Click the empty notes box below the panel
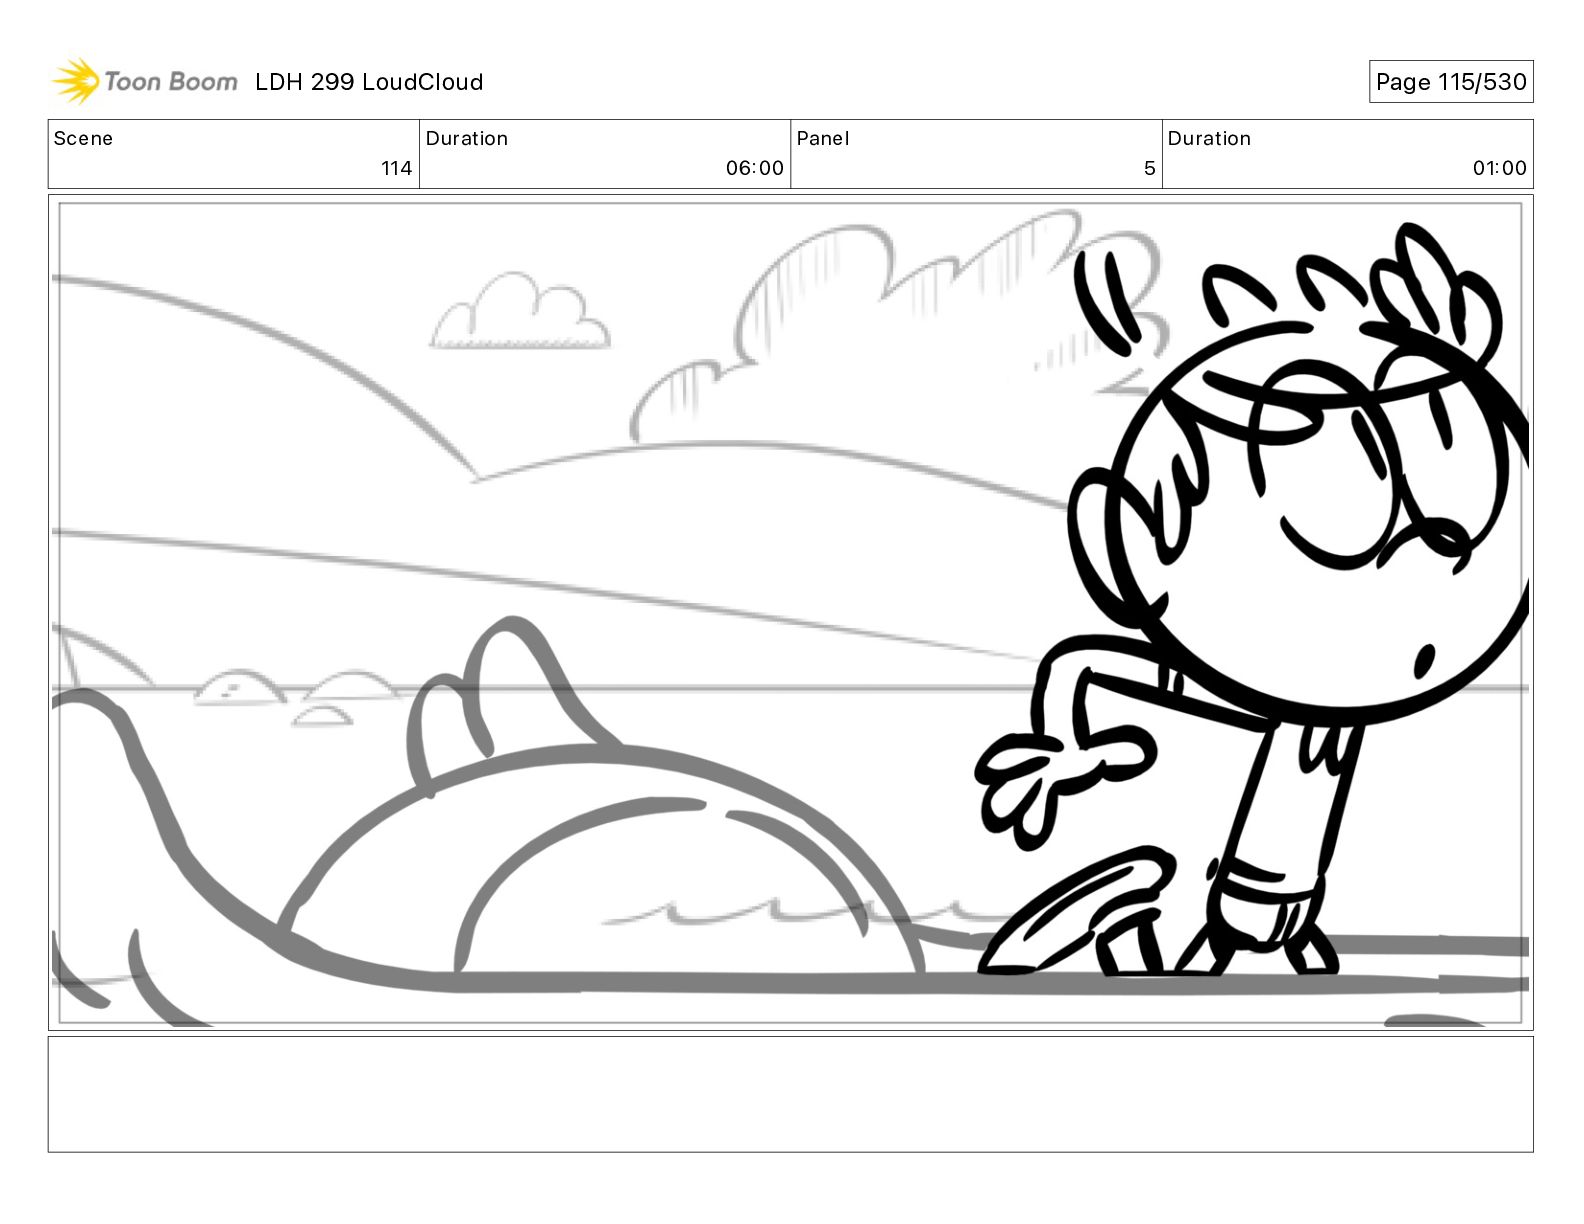This screenshot has width=1584, height=1224. tap(791, 1094)
